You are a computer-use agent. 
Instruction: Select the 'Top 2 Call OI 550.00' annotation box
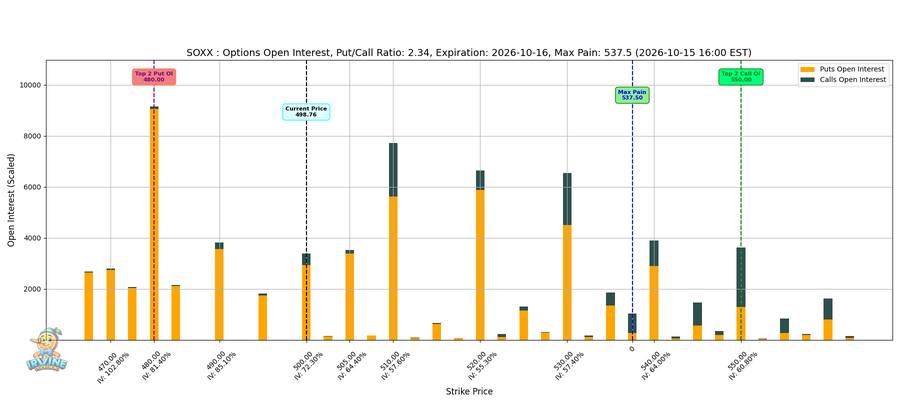[x=740, y=76]
